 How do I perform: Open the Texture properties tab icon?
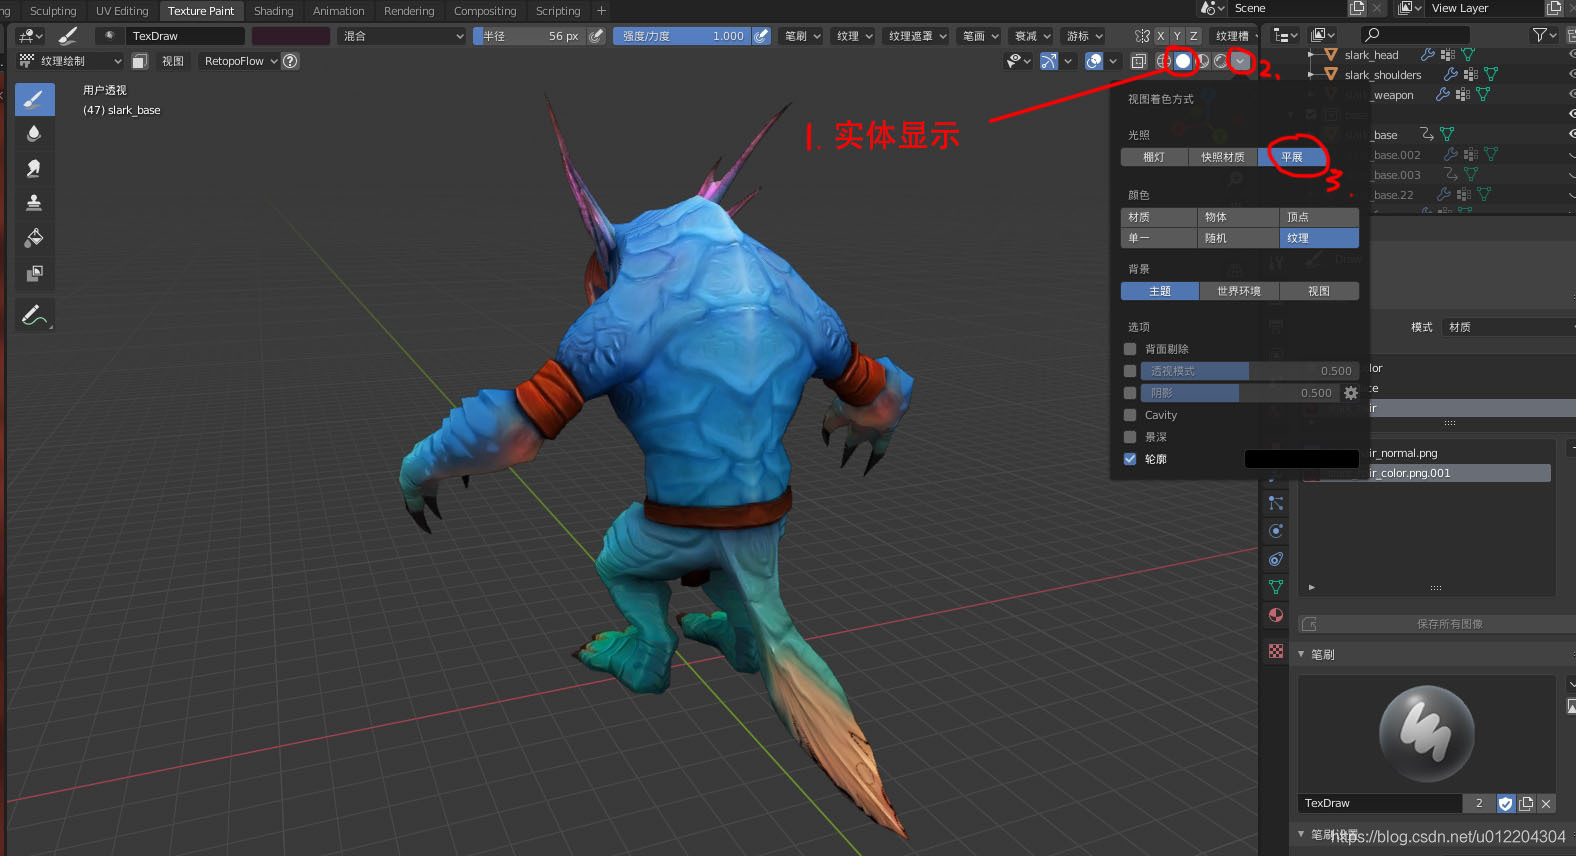pos(1276,651)
